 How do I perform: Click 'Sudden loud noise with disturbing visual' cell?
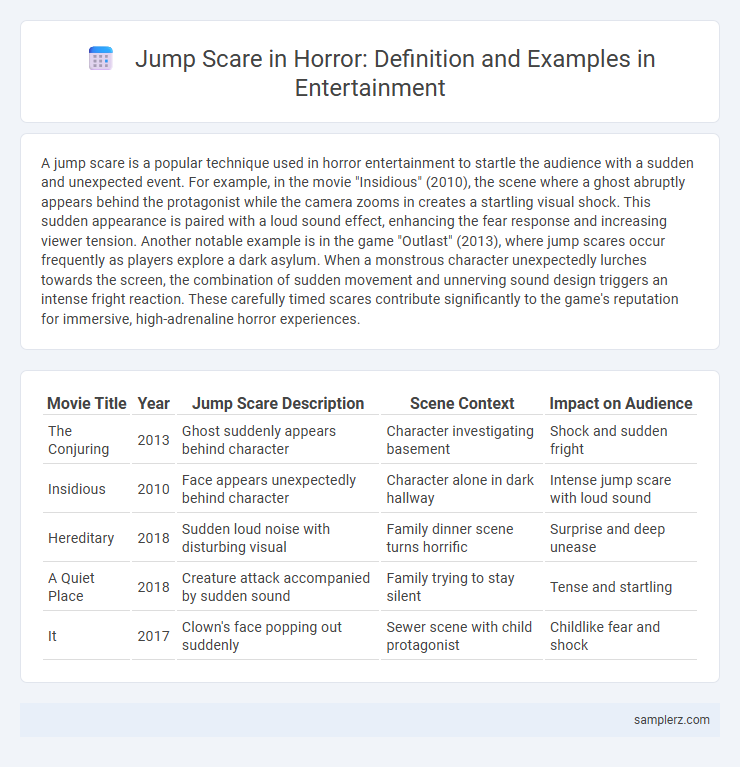278,538
